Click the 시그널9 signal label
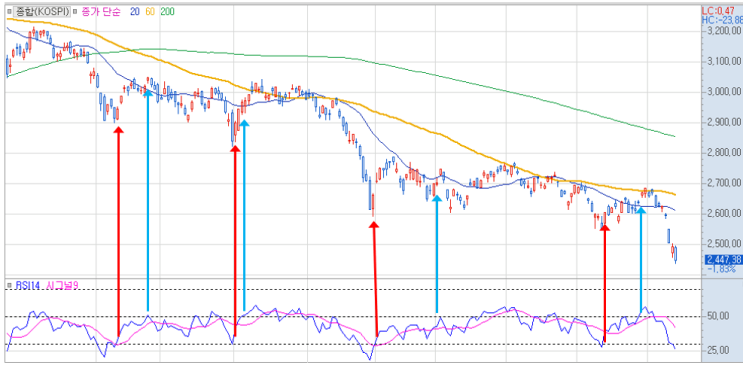The height and width of the screenshot is (365, 743). (x=63, y=285)
